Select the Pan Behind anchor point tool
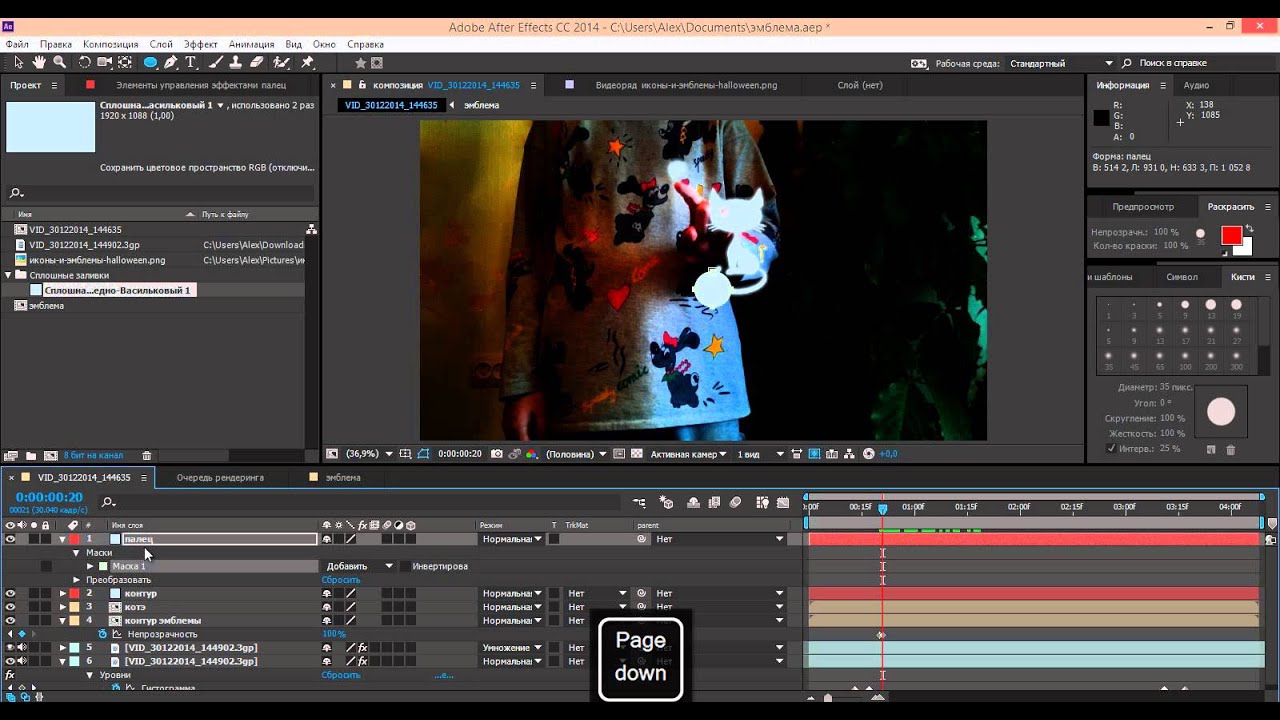The height and width of the screenshot is (720, 1280). pos(126,62)
